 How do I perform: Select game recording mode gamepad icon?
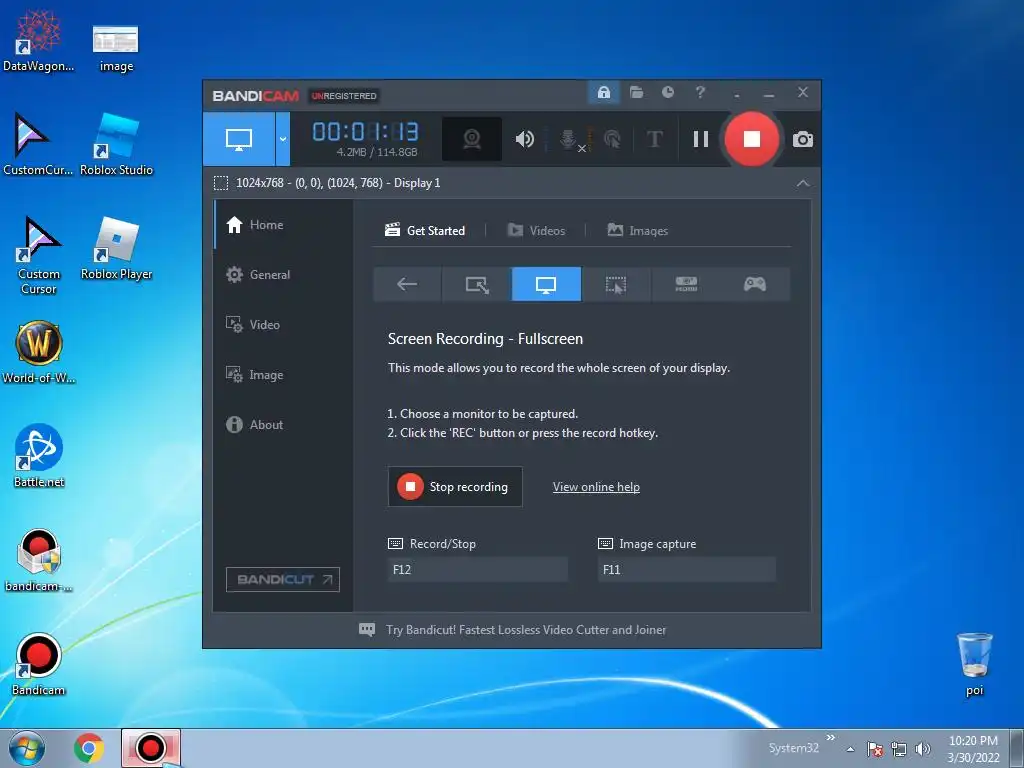coord(755,284)
